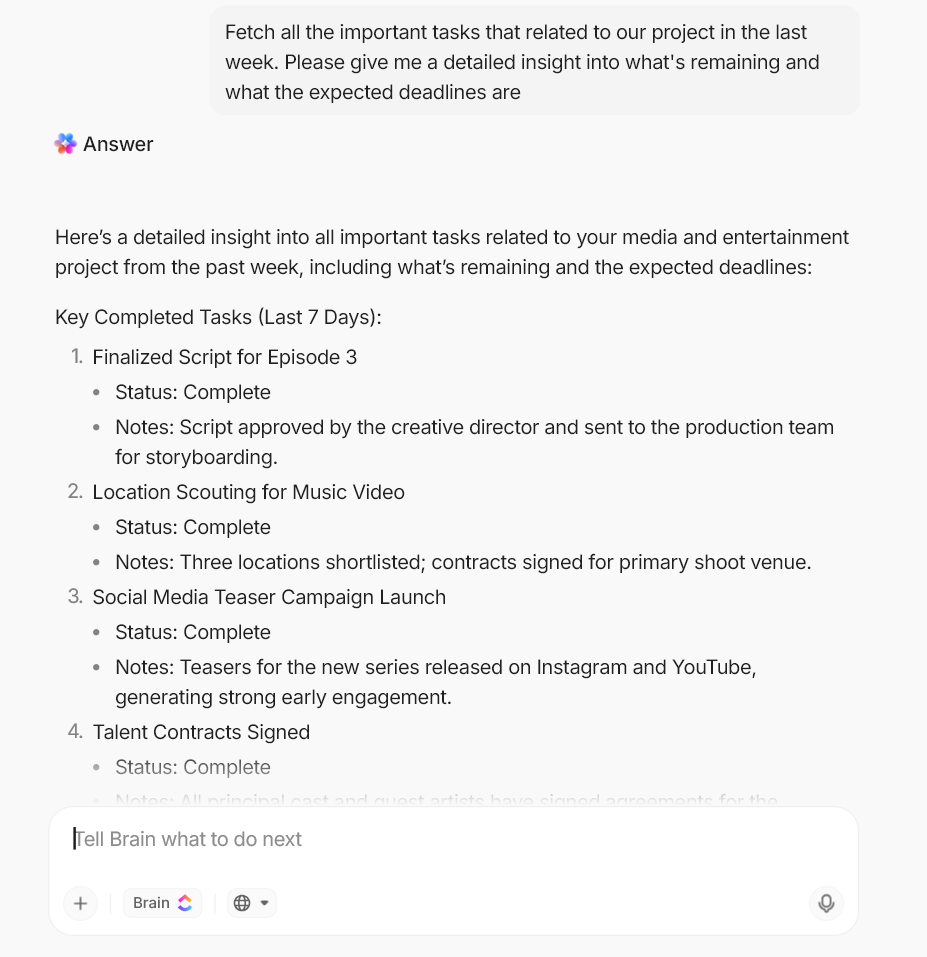Viewport: 927px width, 957px height.
Task: Toggle web search mode with the globe control
Action: coord(243,902)
